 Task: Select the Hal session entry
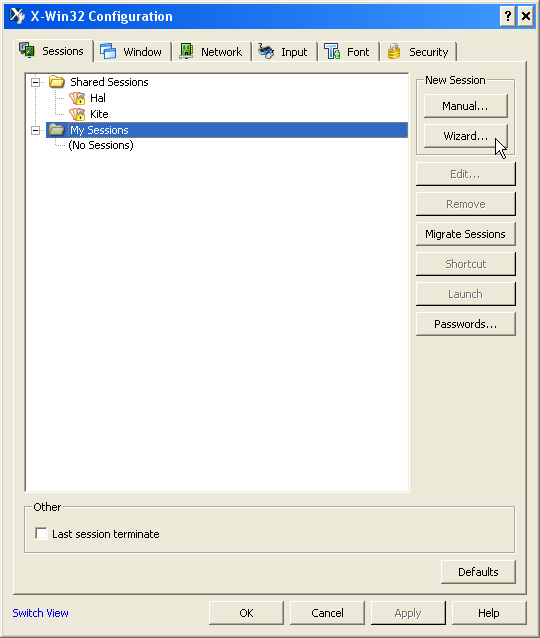98,98
